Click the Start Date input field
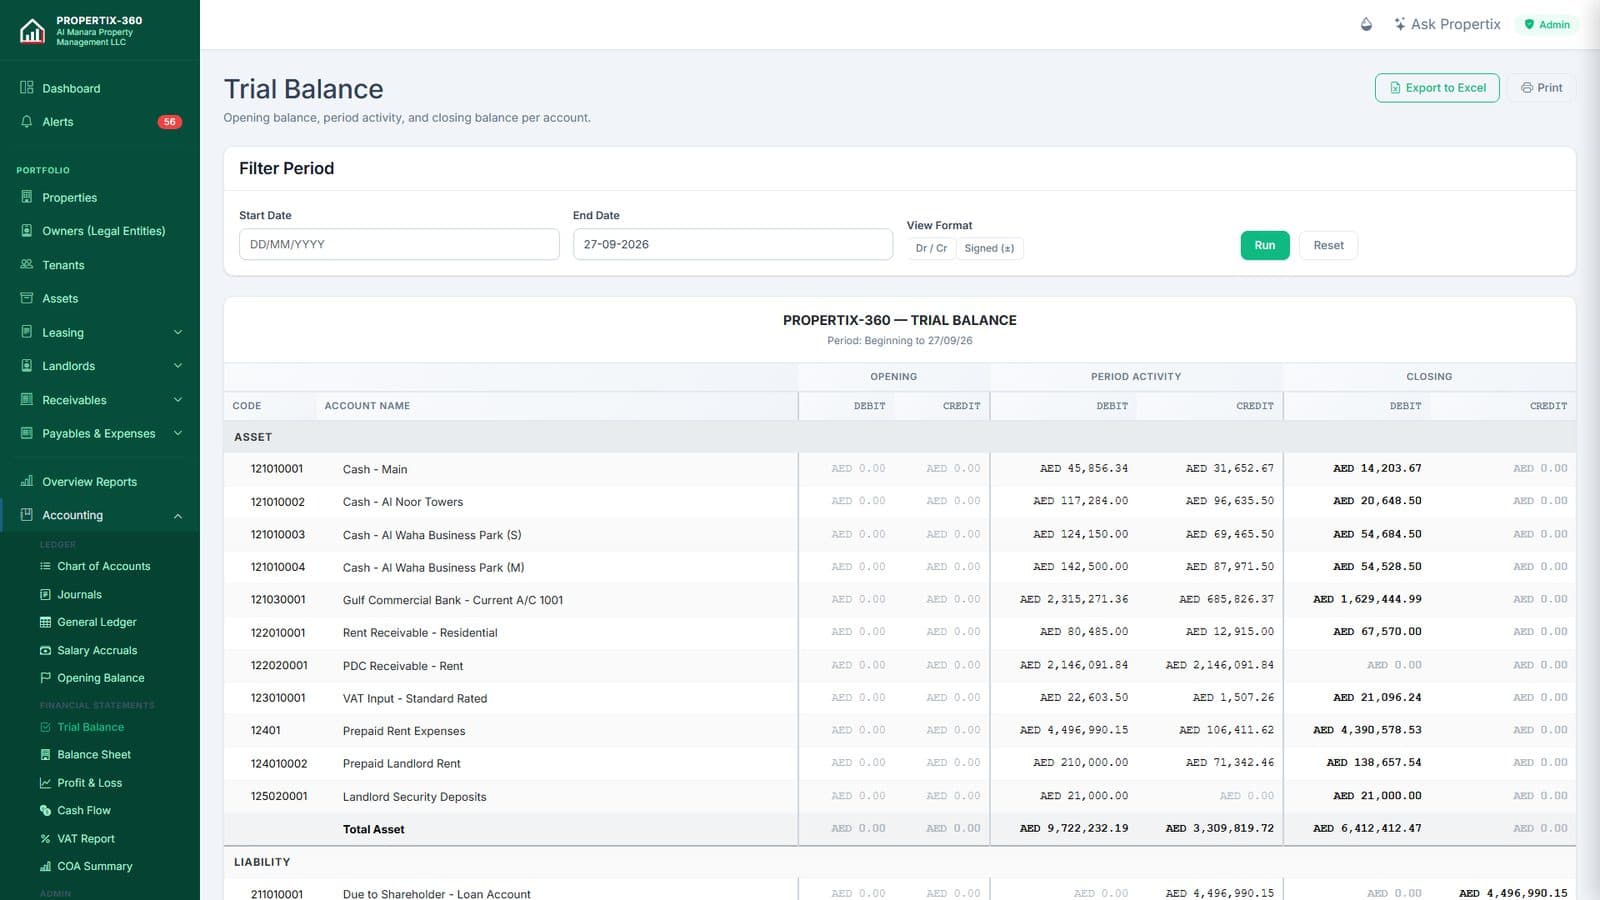The image size is (1600, 900). [399, 244]
